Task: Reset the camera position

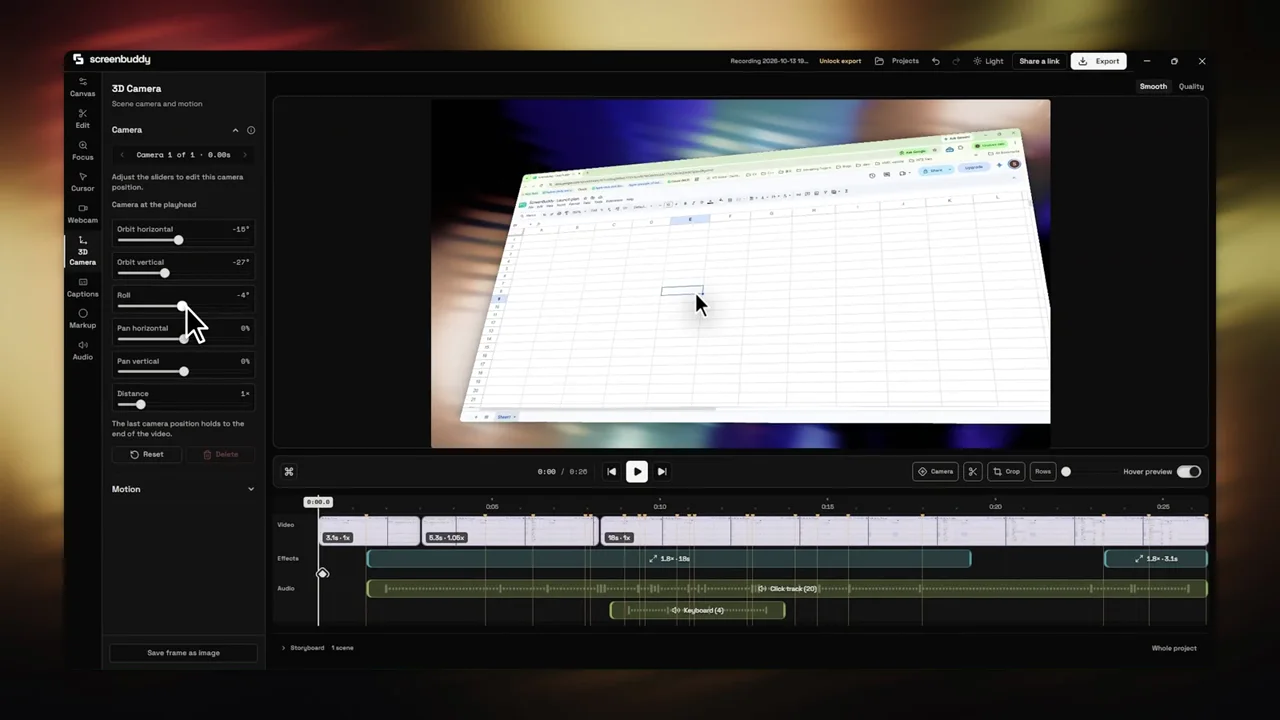Action: tap(146, 454)
